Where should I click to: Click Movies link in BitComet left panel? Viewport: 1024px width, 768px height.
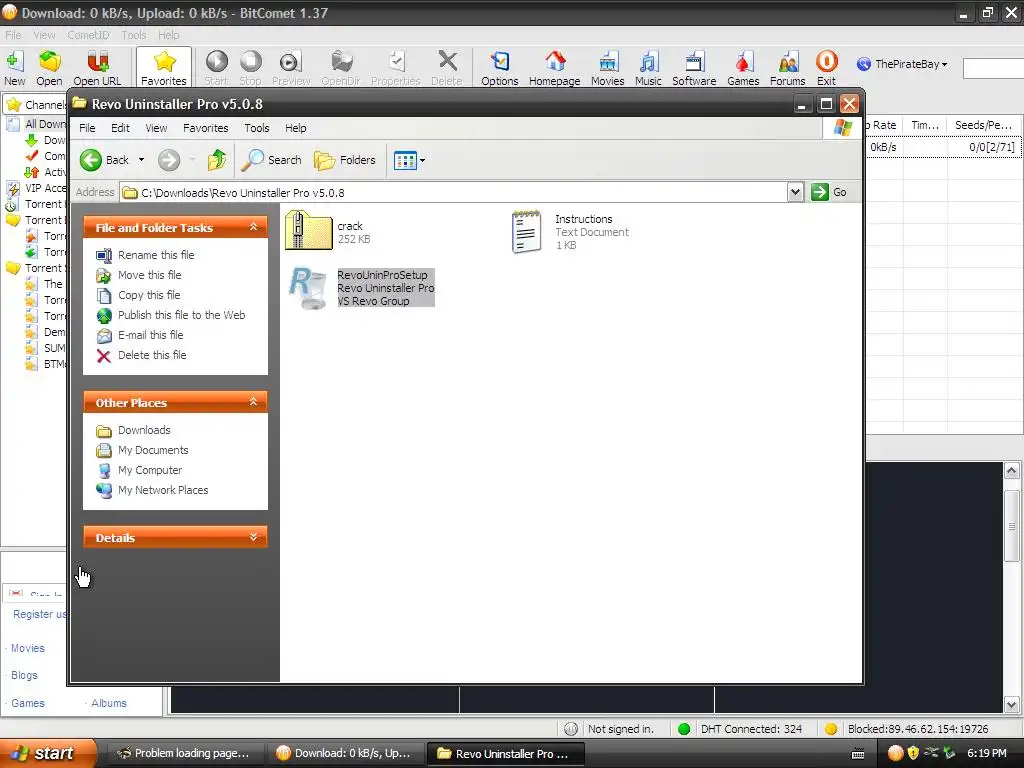pyautogui.click(x=27, y=648)
